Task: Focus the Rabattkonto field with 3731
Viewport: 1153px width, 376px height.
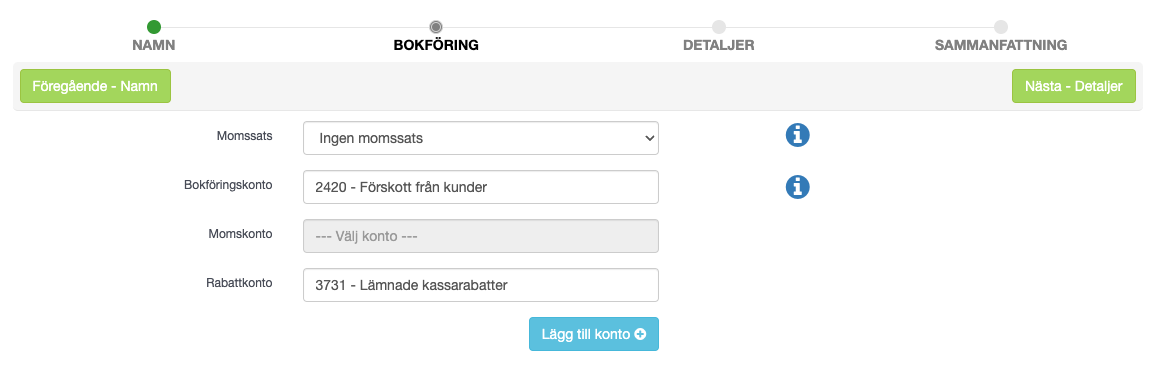Action: tap(481, 285)
